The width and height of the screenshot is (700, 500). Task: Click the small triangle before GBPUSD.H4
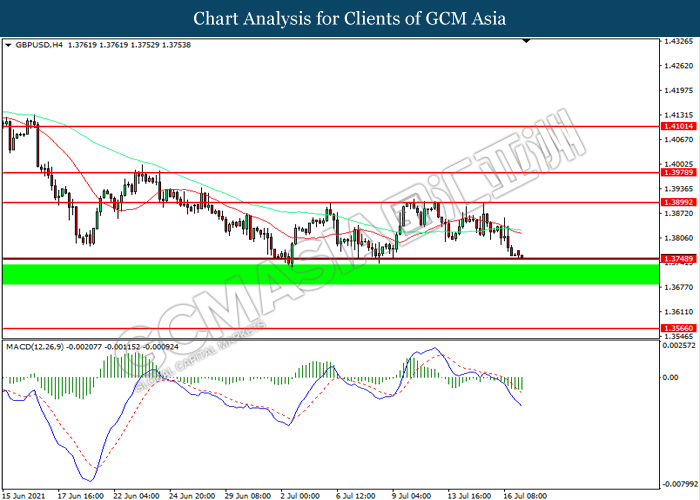(9, 46)
